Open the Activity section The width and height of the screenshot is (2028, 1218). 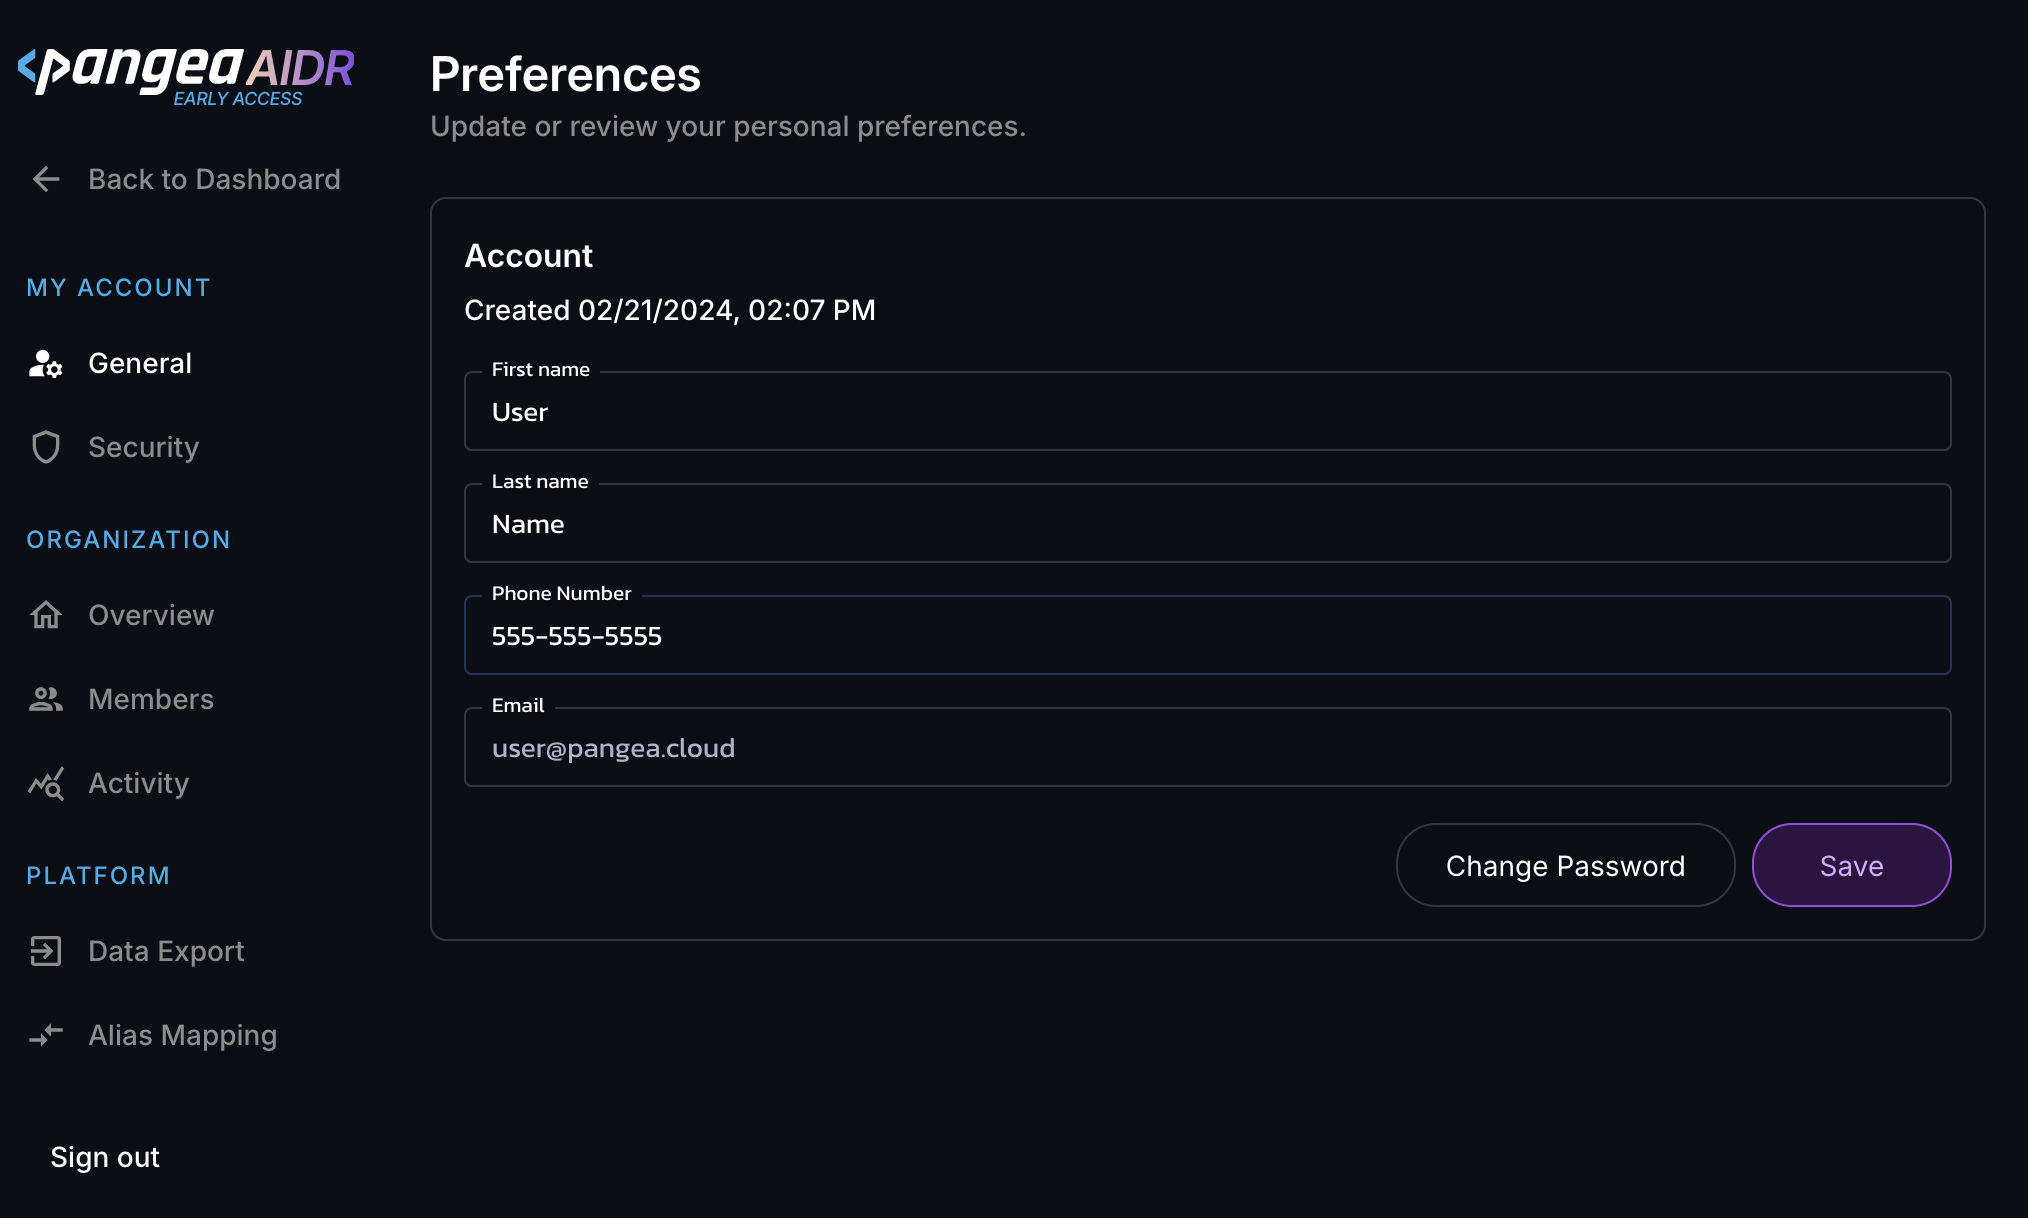coord(138,783)
